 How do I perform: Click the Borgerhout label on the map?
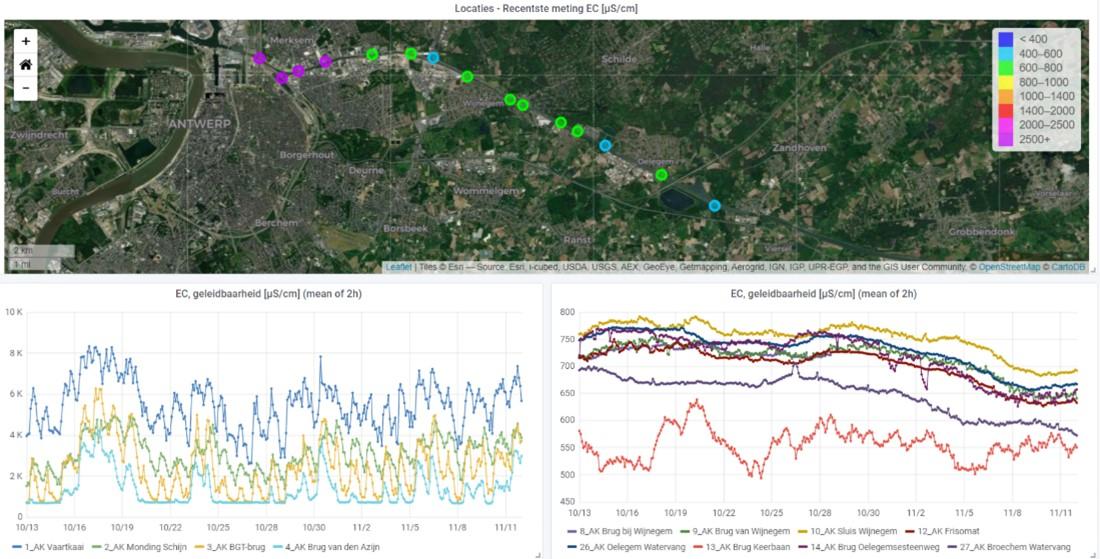(x=306, y=155)
